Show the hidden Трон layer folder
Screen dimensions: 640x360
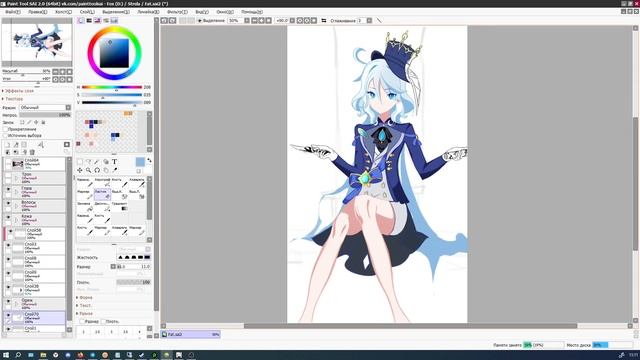click(8, 175)
